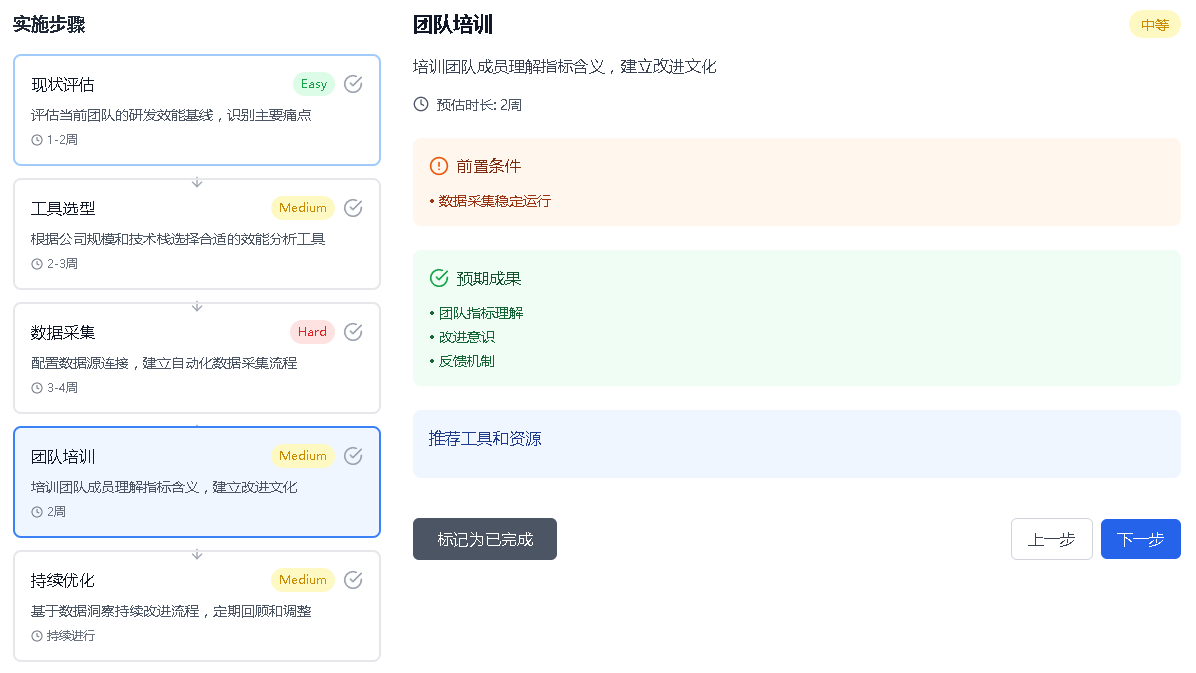This screenshot has width=1196, height=673.
Task: Select the 数据采集 step title
Action: tap(63, 333)
